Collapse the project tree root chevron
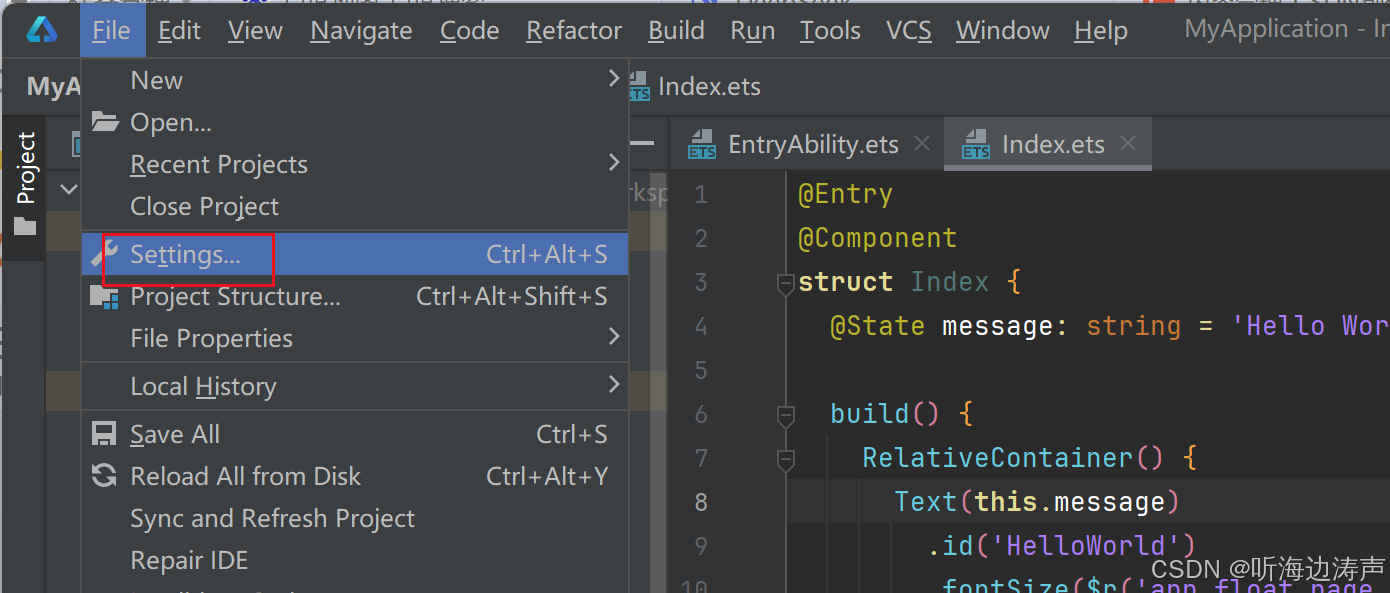This screenshot has height=593, width=1390. click(x=68, y=188)
